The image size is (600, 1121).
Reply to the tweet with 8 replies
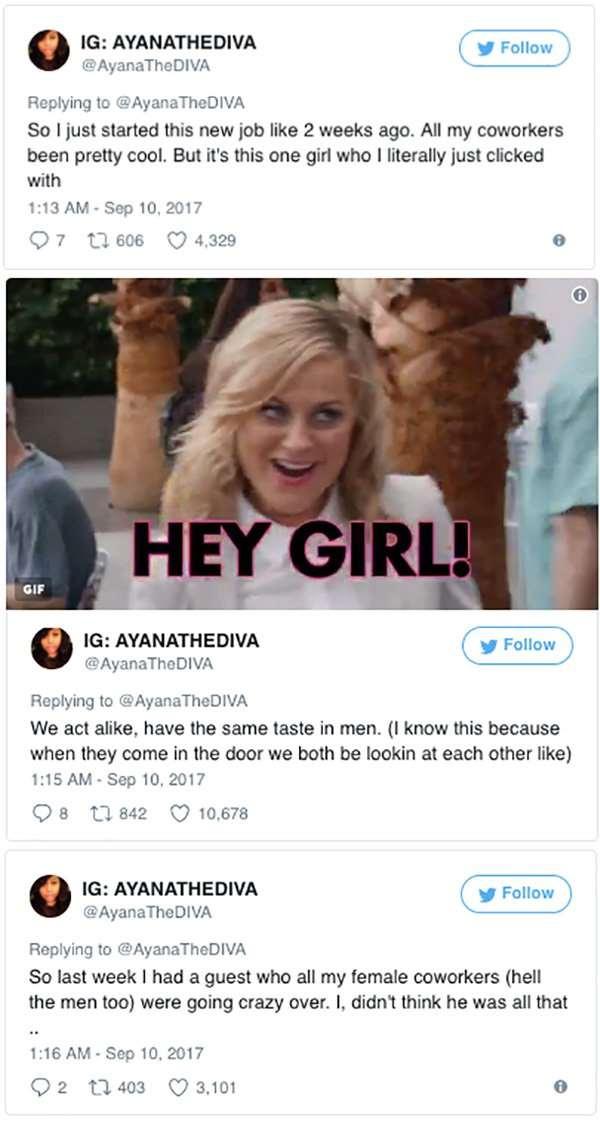tap(41, 813)
